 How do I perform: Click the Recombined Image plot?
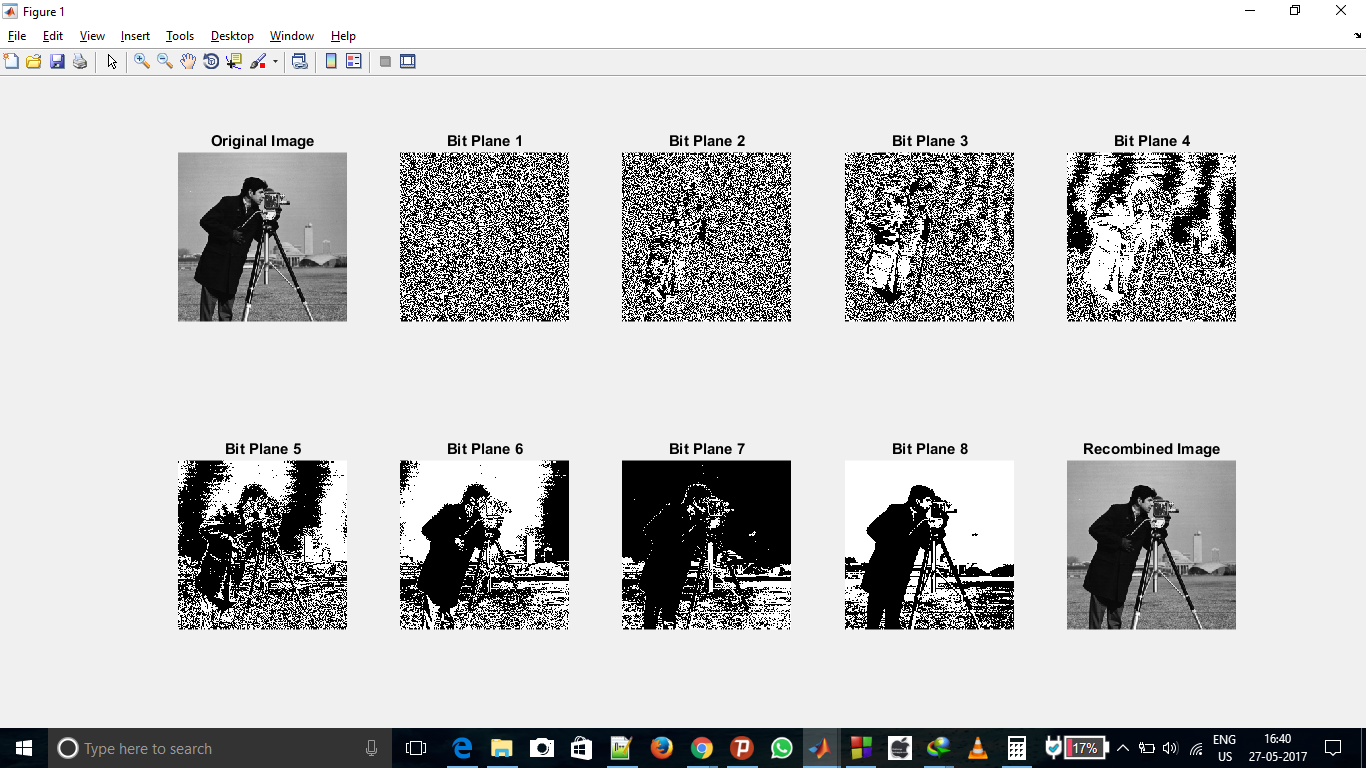pyautogui.click(x=1151, y=545)
